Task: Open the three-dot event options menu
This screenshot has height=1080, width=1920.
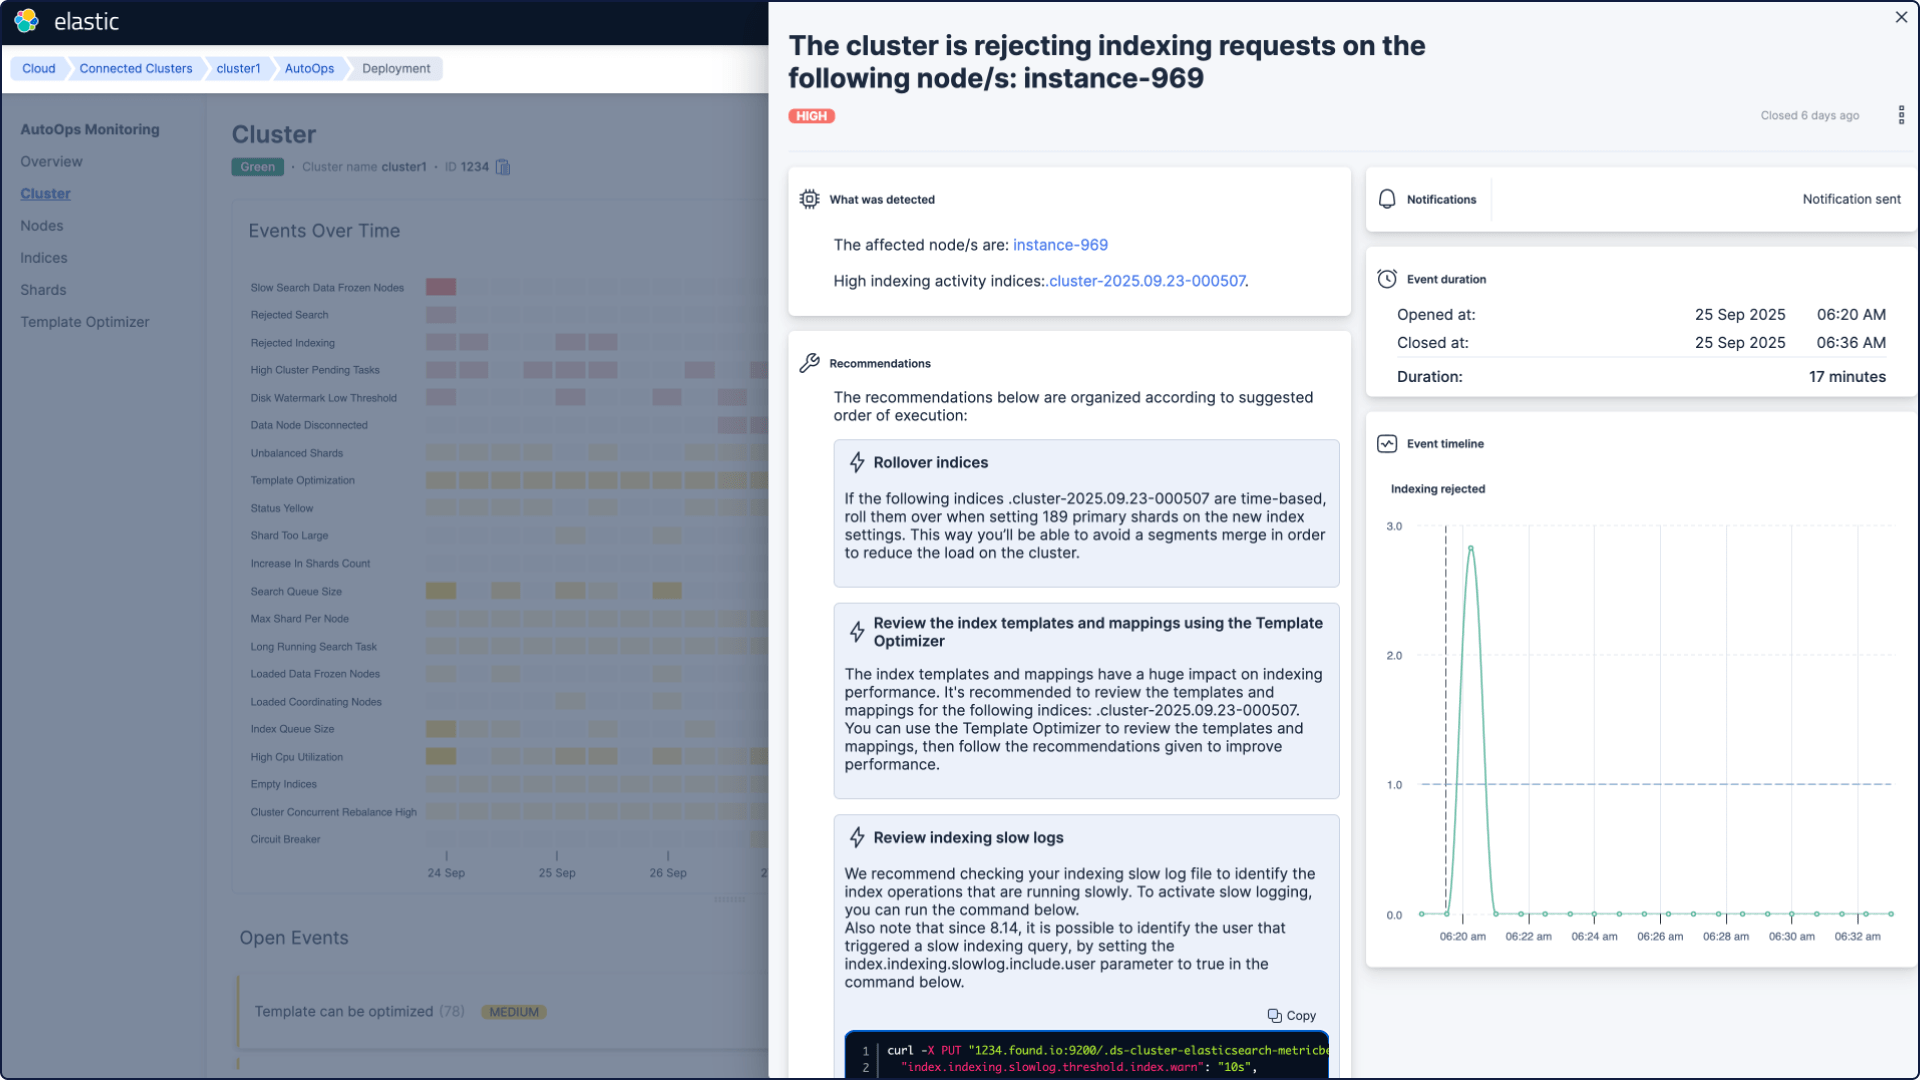Action: point(1901,115)
